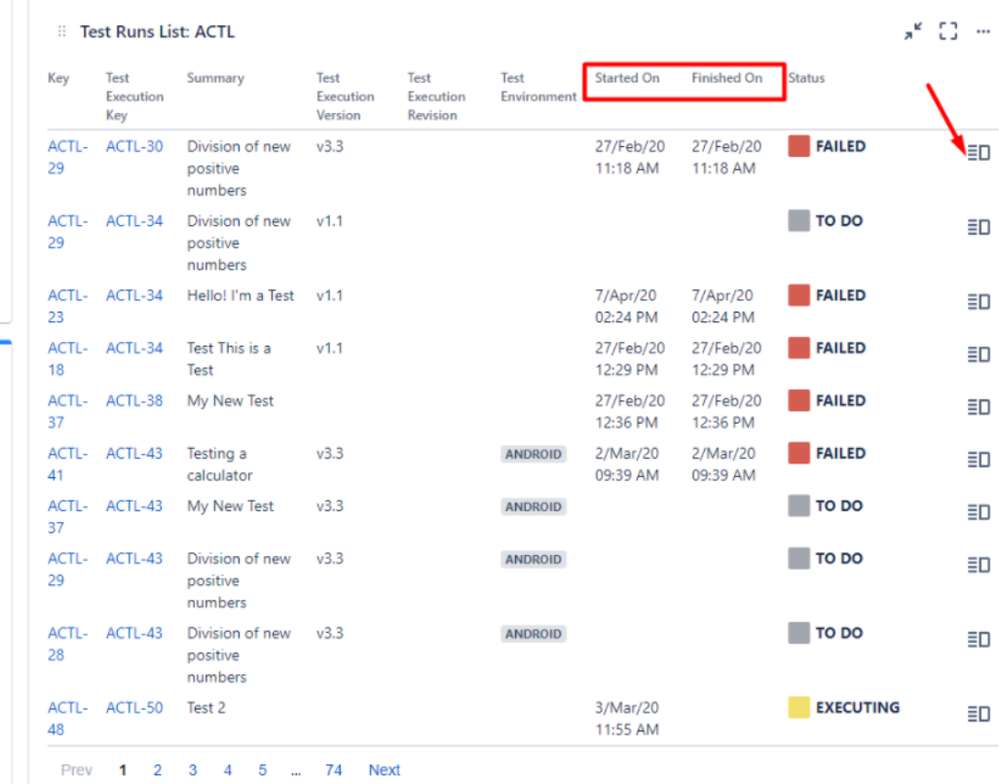
Task: Open test execution ACTL-30
Action: click(134, 146)
